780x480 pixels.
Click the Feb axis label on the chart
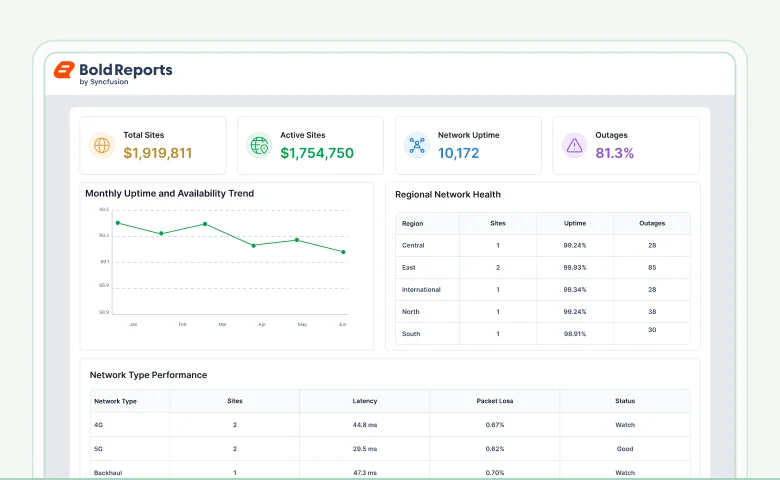[183, 324]
